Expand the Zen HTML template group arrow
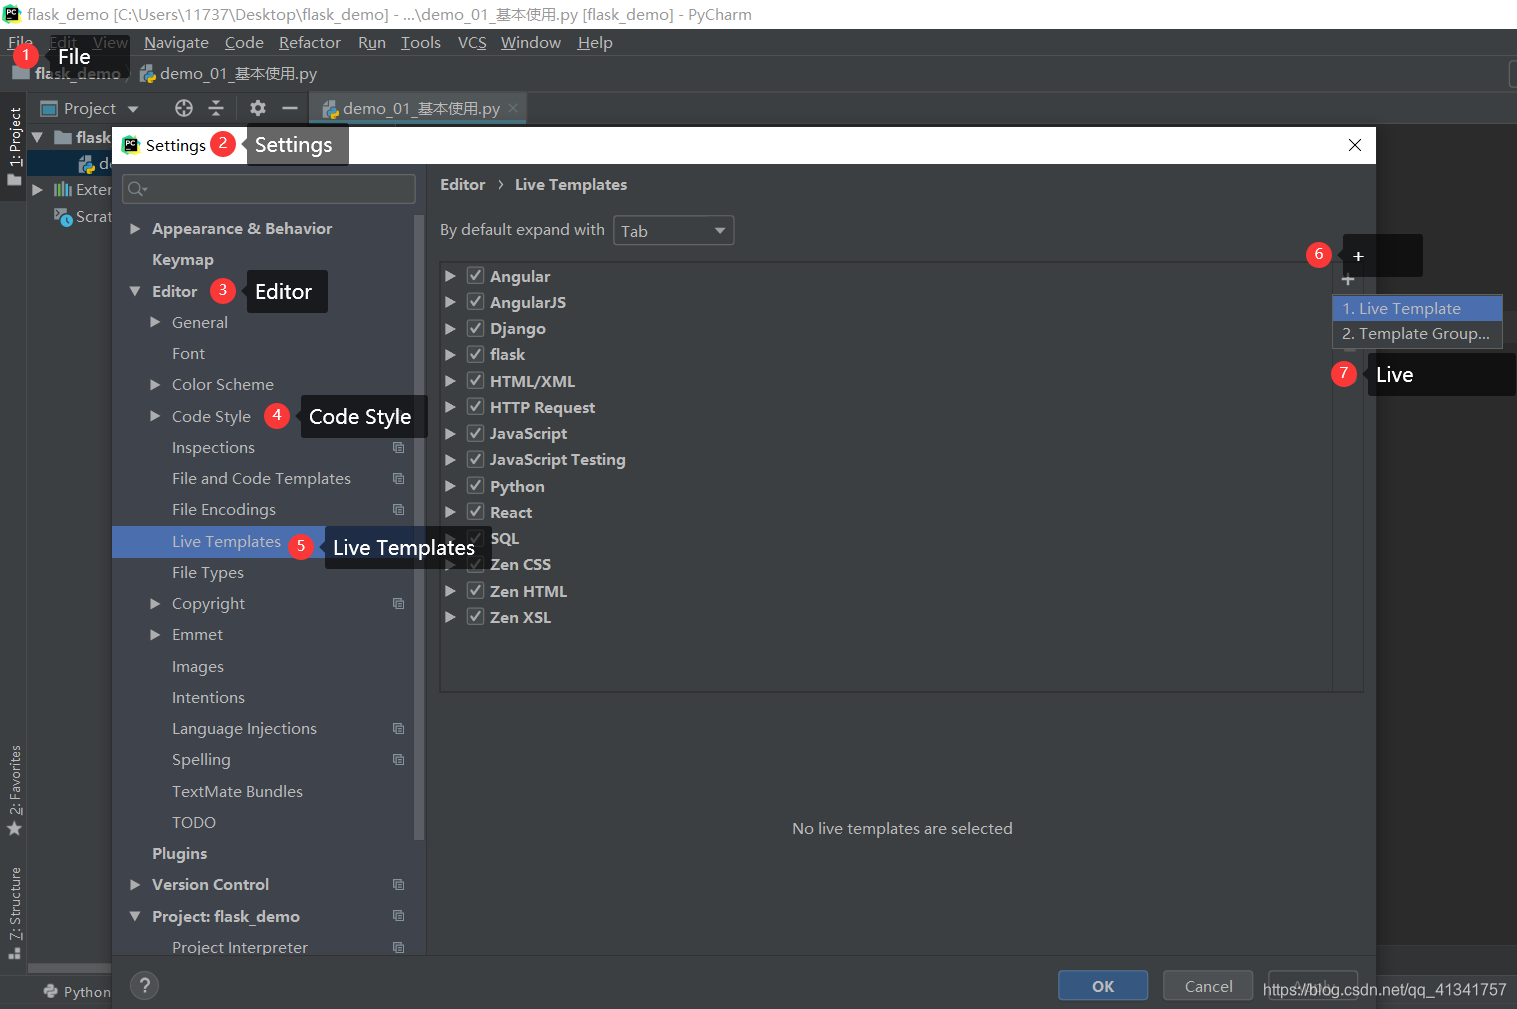This screenshot has width=1517, height=1009. [450, 591]
